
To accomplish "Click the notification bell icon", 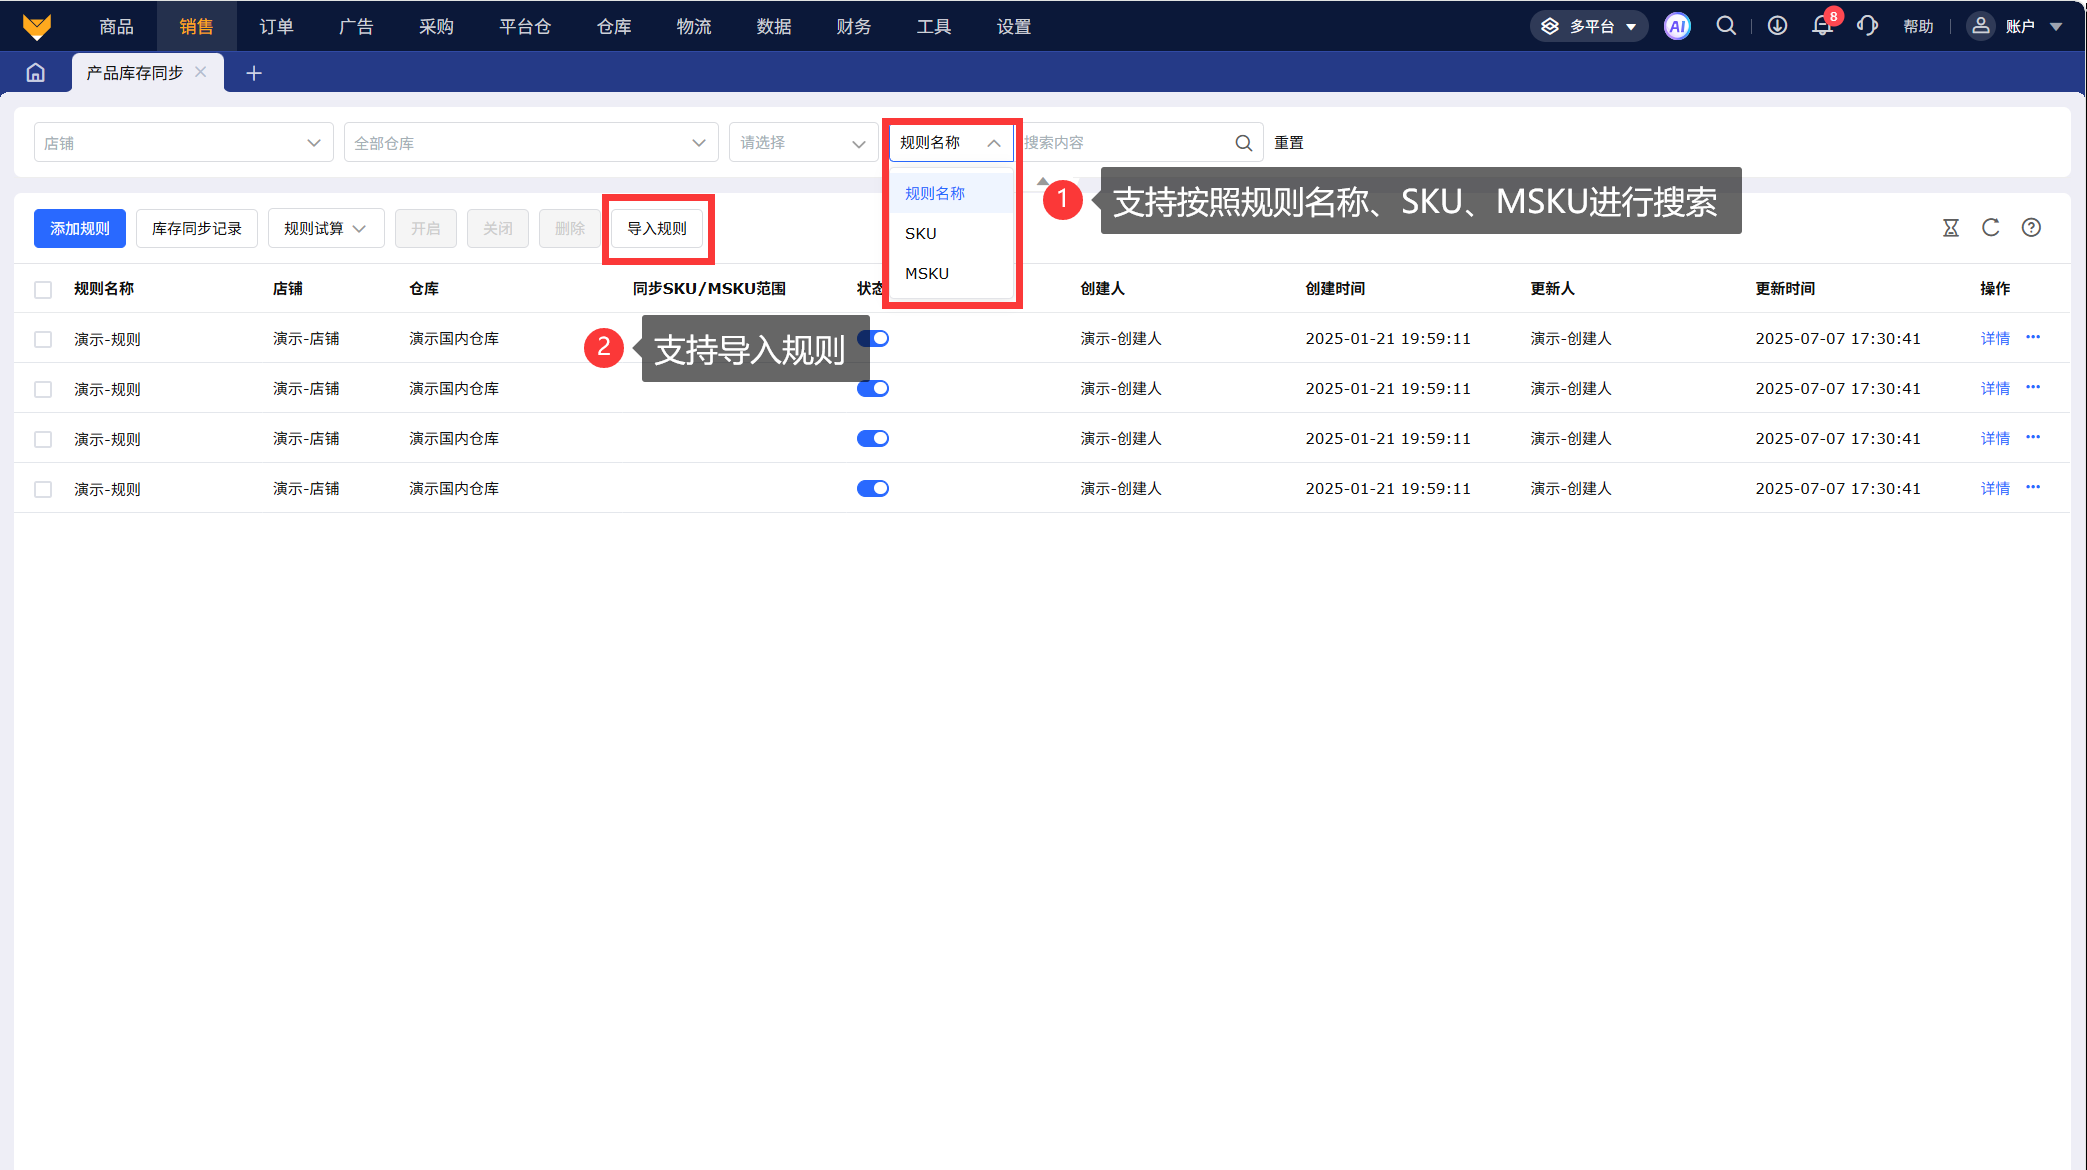I will [x=1822, y=27].
